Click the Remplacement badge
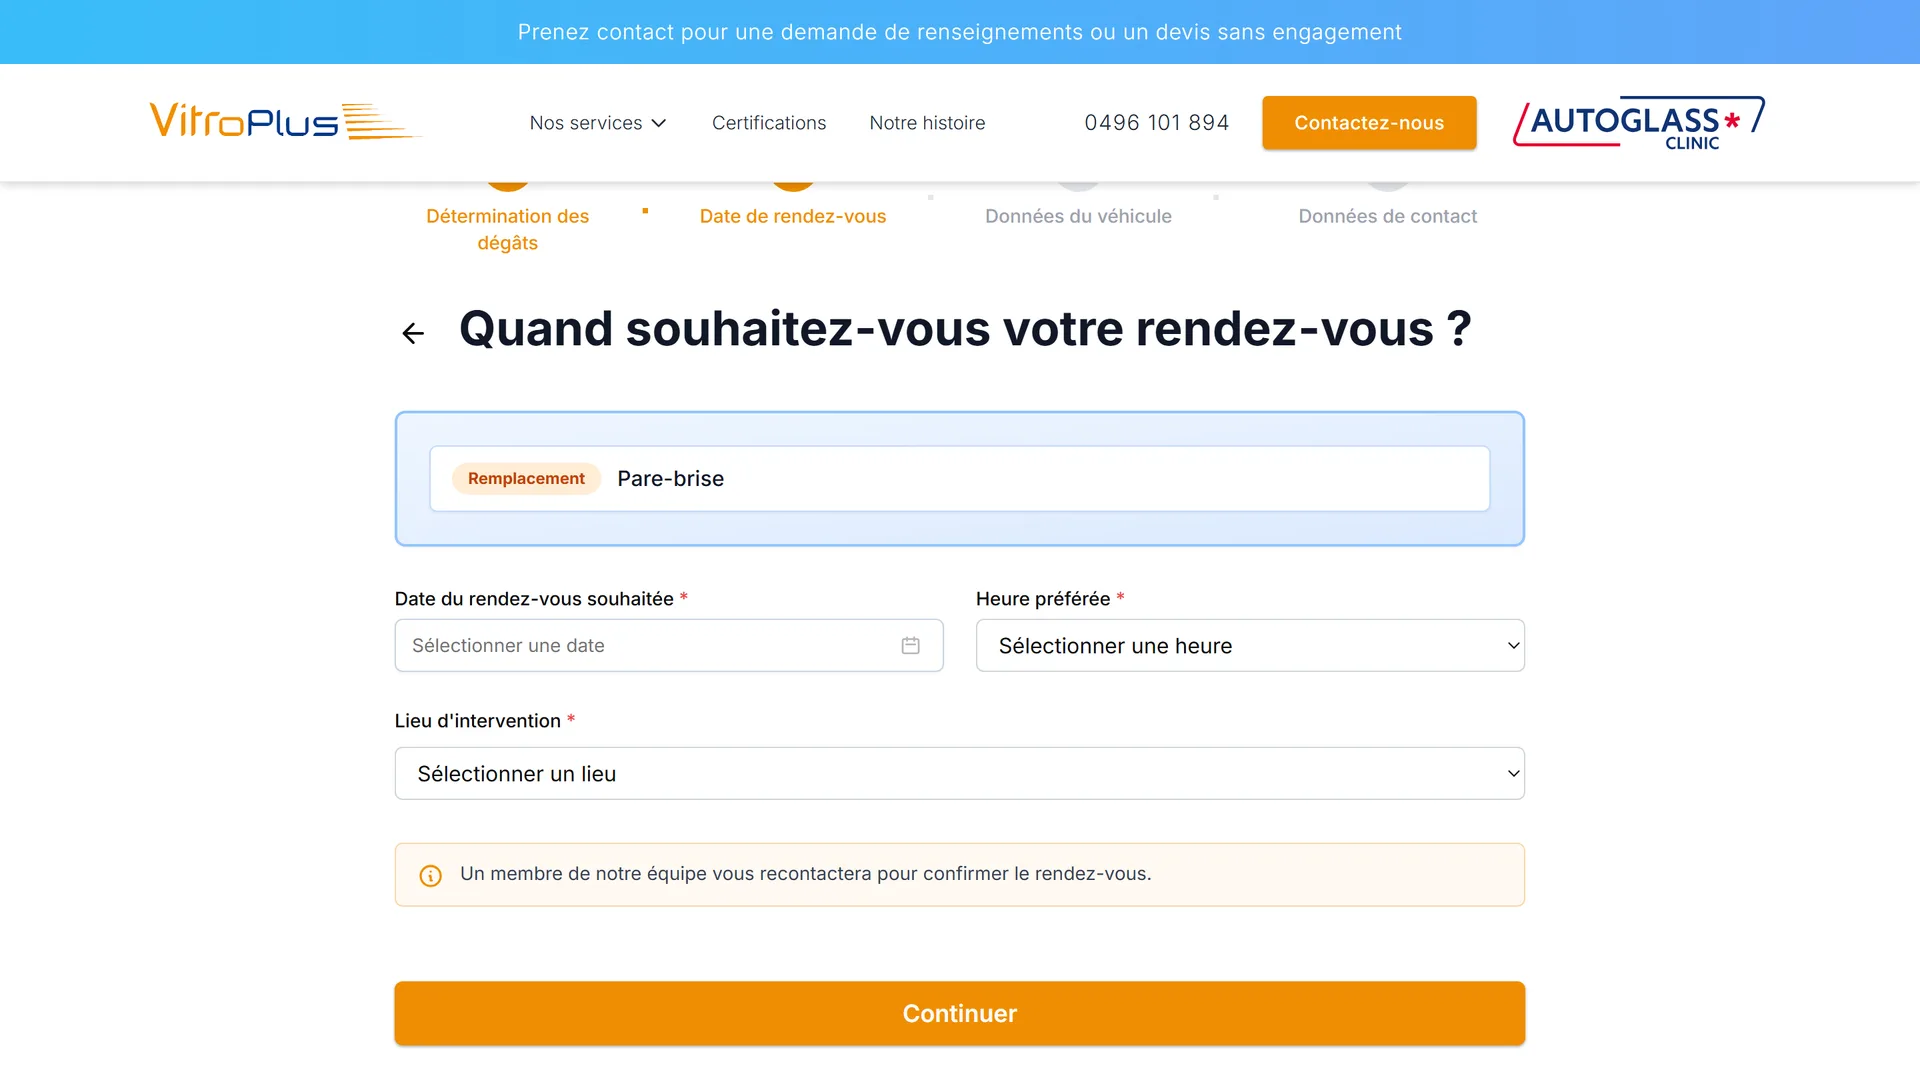Screen dimensions: 1920x1080 [526, 479]
